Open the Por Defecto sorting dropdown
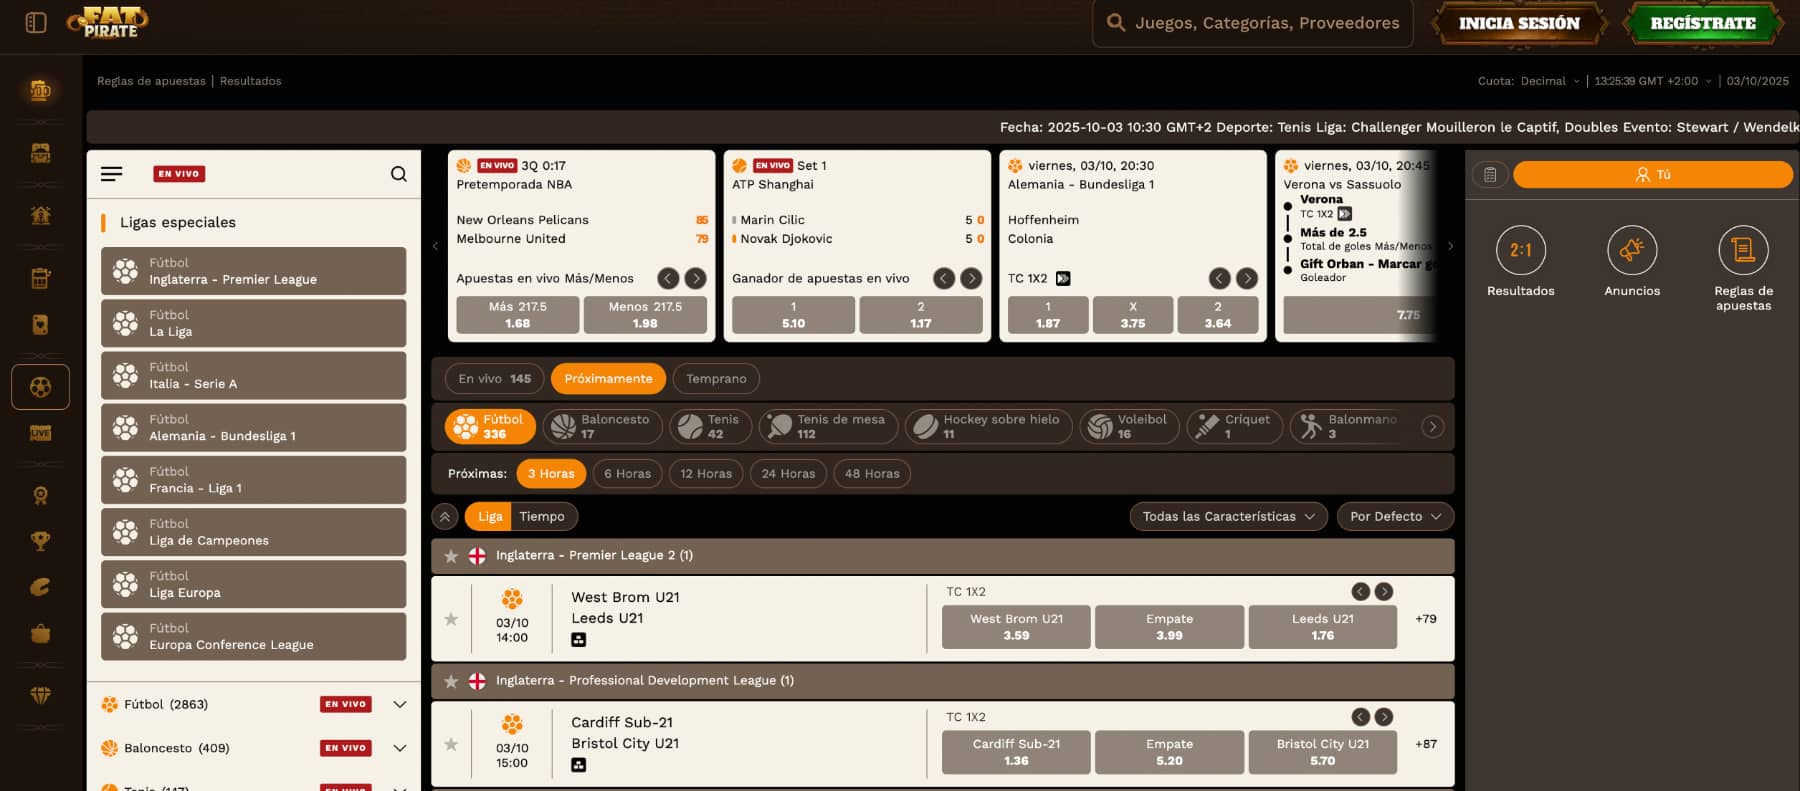This screenshot has height=791, width=1800. coord(1395,516)
